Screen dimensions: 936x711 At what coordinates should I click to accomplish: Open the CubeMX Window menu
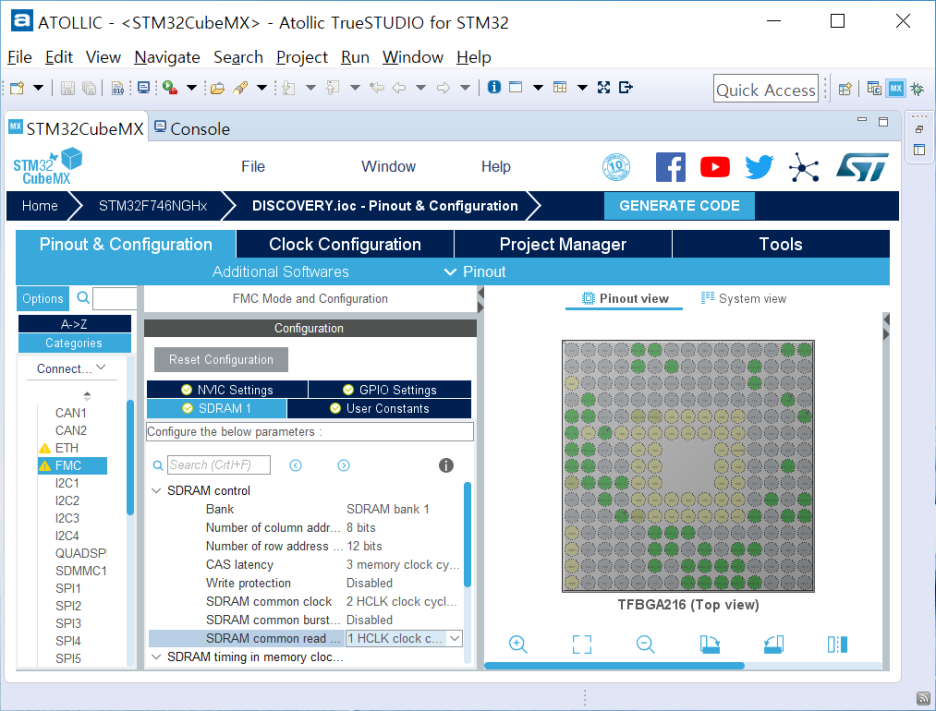[x=389, y=167]
